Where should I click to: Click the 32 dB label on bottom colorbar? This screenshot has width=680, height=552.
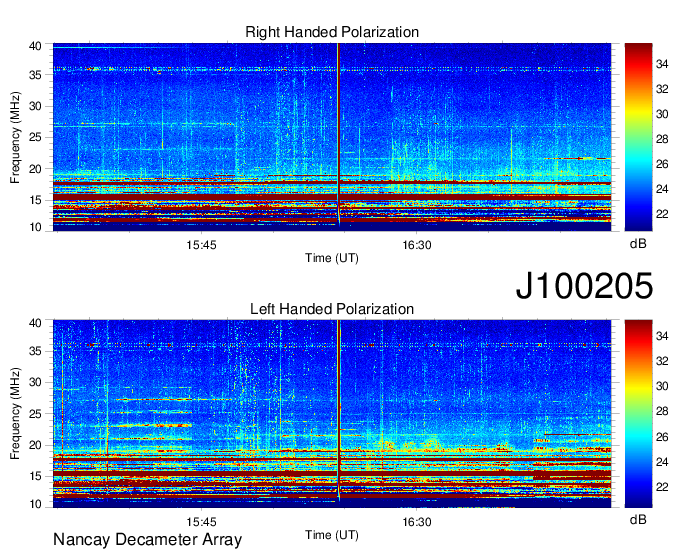(x=662, y=361)
